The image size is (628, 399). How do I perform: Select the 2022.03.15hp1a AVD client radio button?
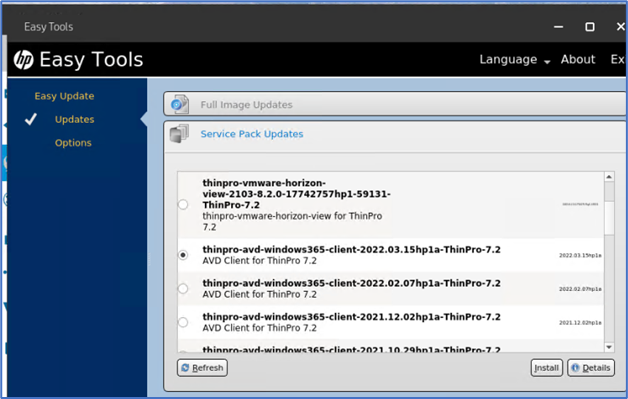(183, 255)
